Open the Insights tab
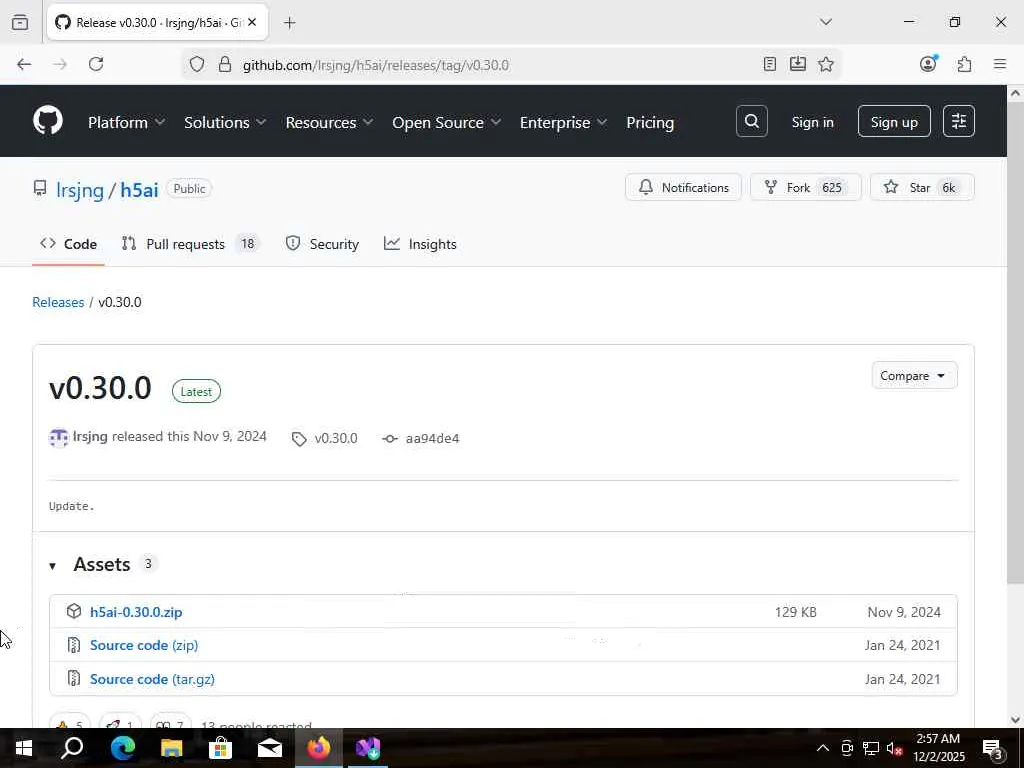The width and height of the screenshot is (1024, 768). point(421,244)
